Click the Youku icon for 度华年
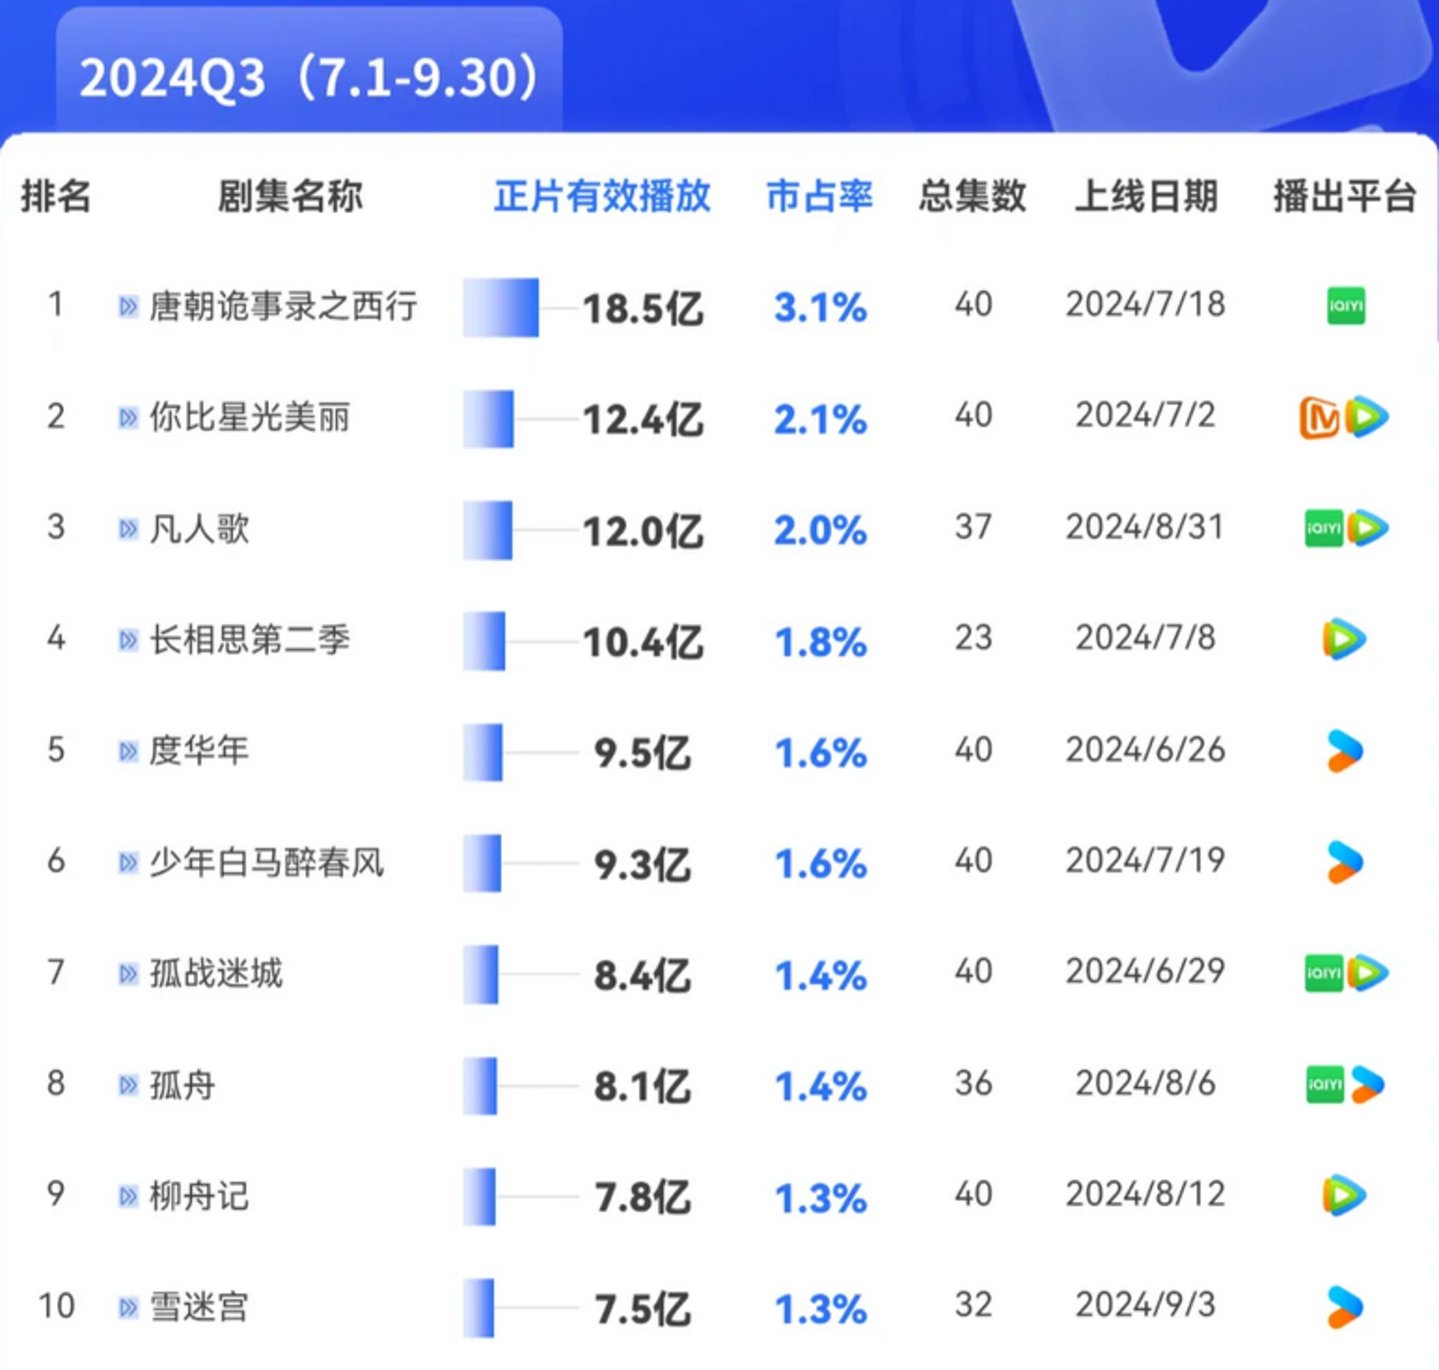 point(1344,751)
